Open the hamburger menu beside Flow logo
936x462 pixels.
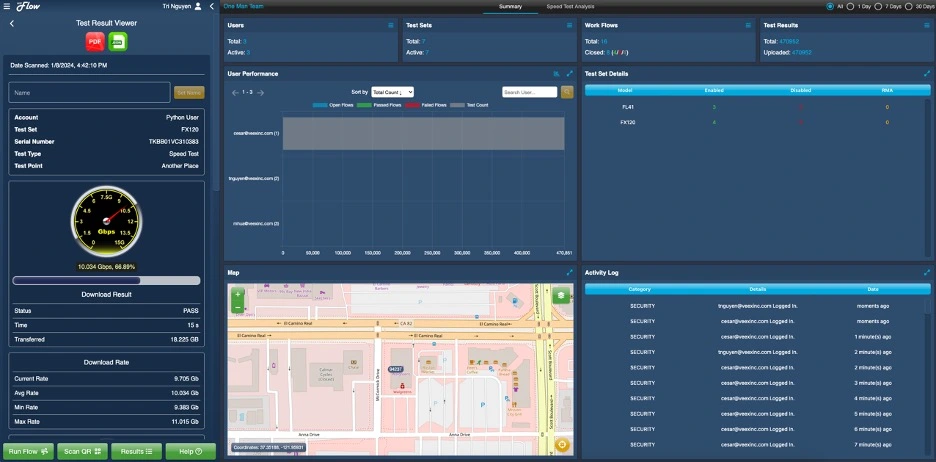pos(7,6)
